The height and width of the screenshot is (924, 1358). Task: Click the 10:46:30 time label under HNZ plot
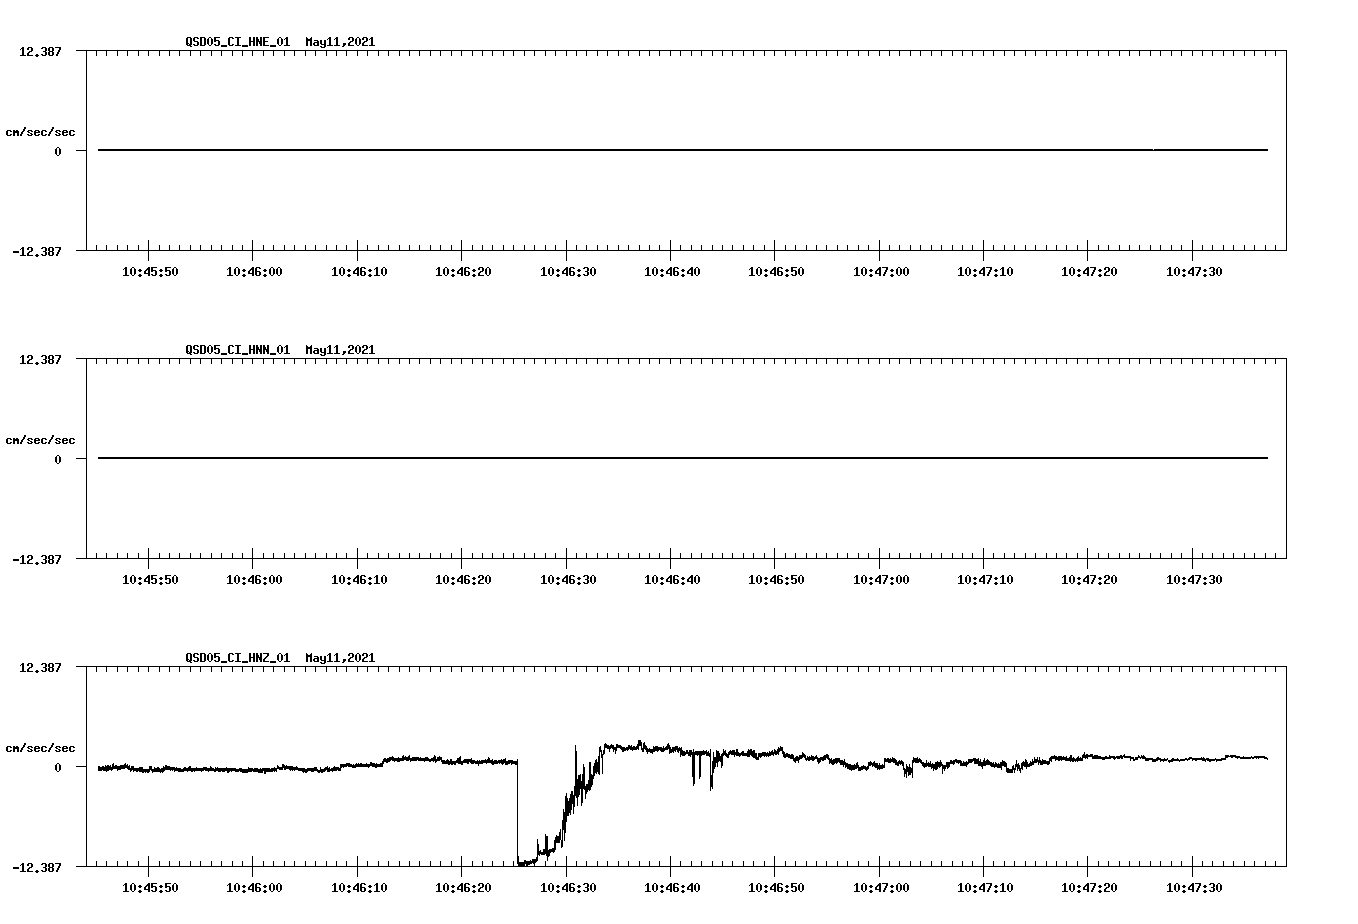(570, 886)
